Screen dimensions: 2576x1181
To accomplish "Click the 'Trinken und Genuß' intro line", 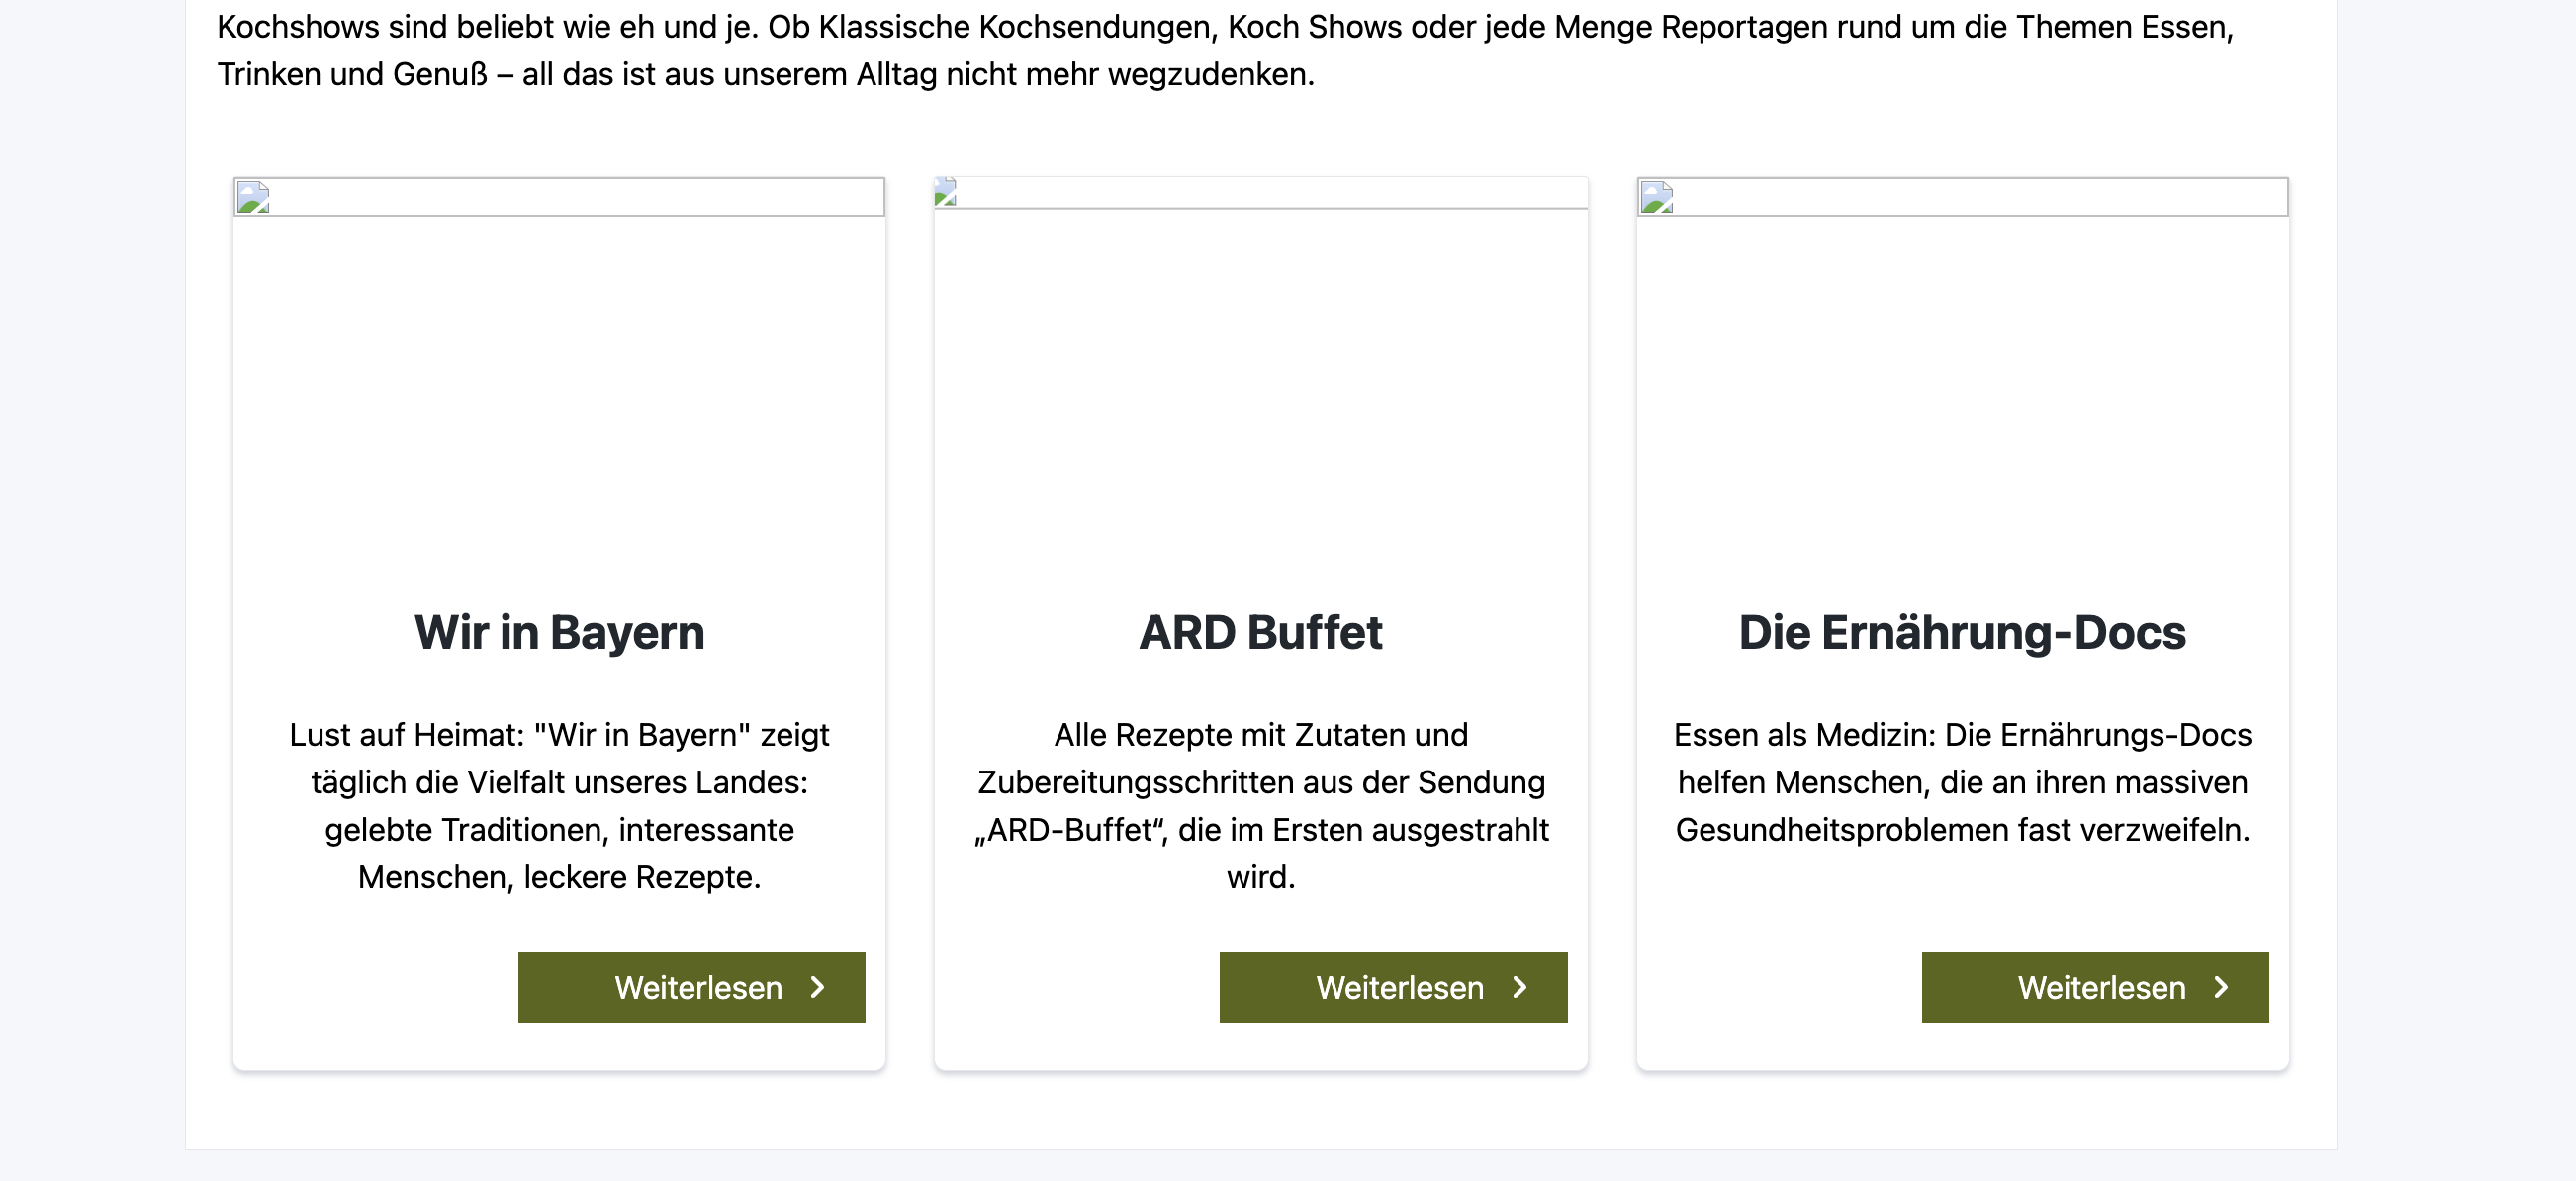I will click(765, 74).
